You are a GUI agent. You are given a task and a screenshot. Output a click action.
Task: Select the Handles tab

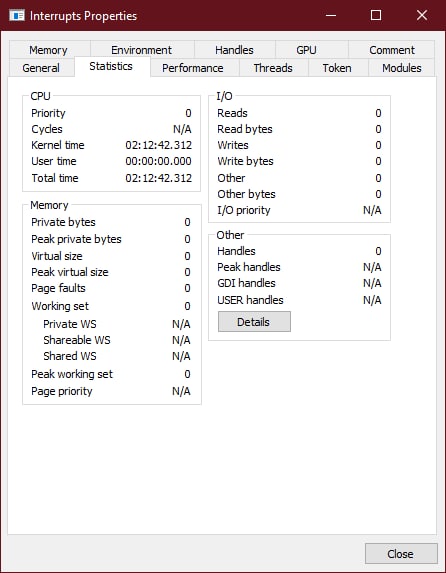pyautogui.click(x=235, y=50)
